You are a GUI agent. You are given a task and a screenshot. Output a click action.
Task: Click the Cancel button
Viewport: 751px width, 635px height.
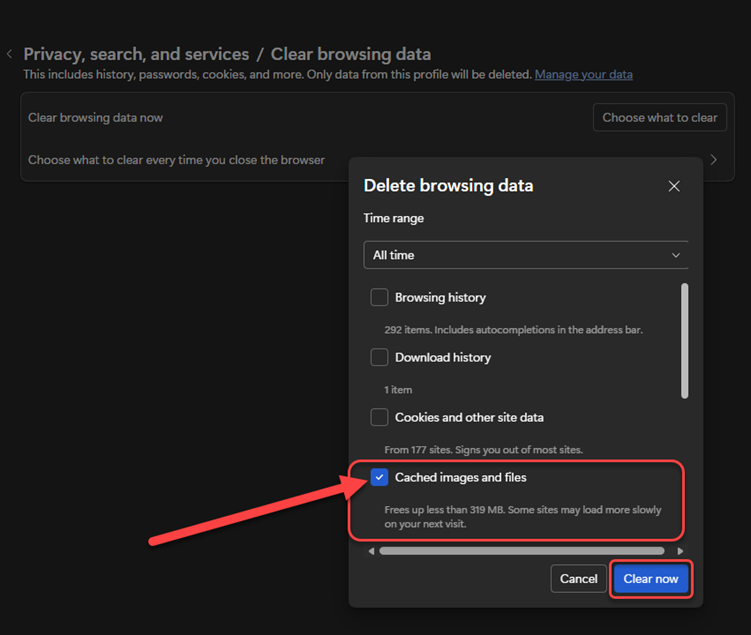click(x=578, y=579)
